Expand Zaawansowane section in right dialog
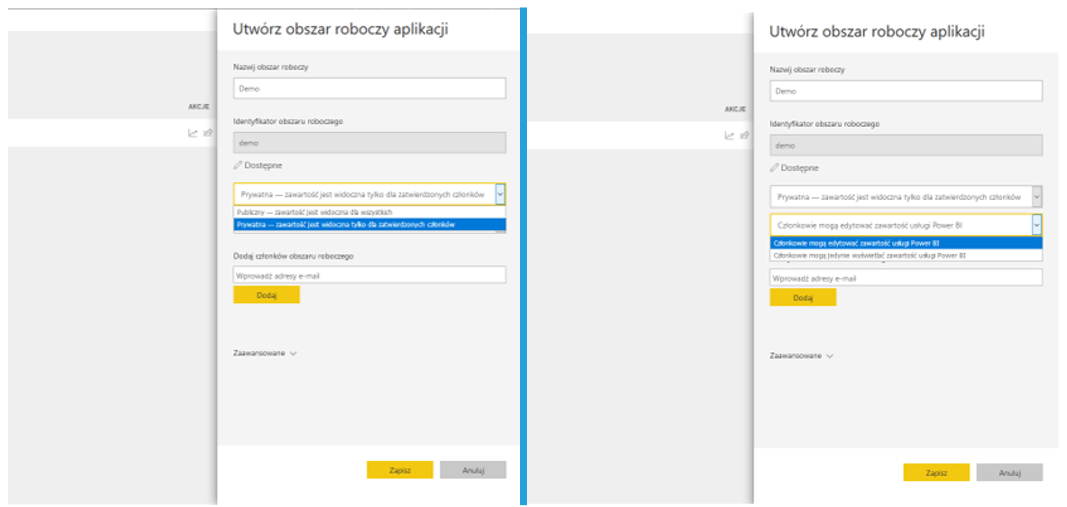The image size is (1067, 507). click(x=801, y=355)
